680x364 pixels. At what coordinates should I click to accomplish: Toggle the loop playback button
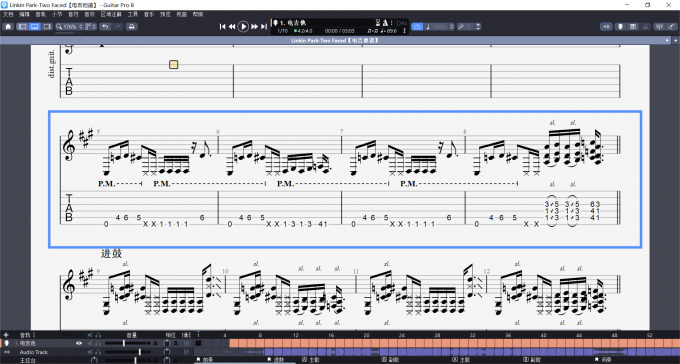417,26
